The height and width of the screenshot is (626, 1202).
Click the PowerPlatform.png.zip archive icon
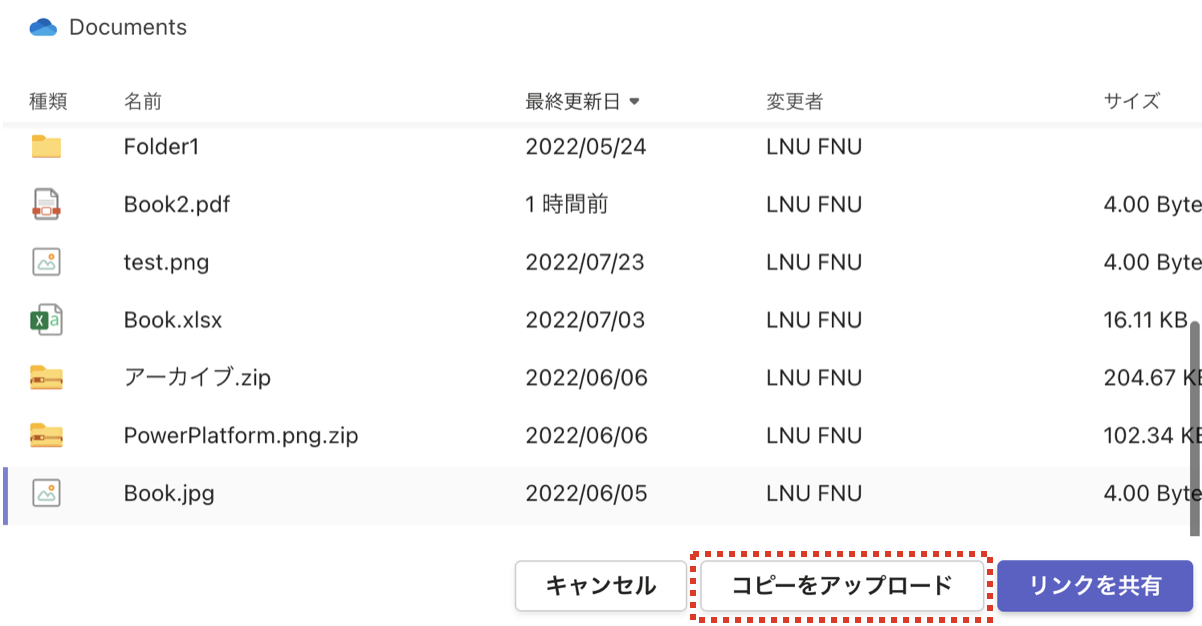[x=46, y=435]
